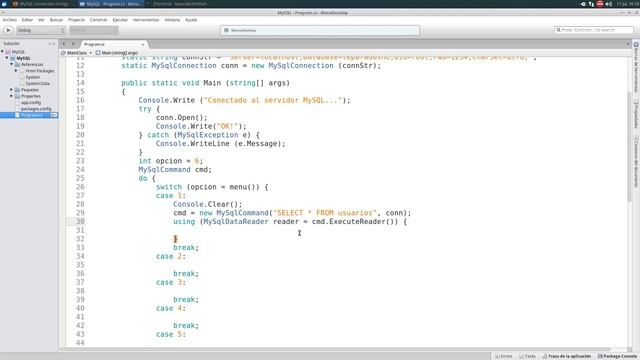The width and height of the screenshot is (640, 360).
Task: Navigate back with the left arrow
Action: 64,44
